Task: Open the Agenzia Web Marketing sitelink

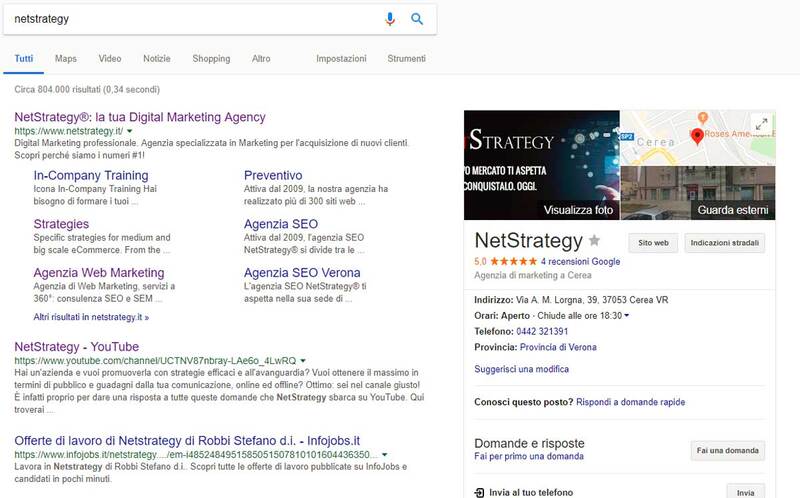Action: [x=99, y=272]
